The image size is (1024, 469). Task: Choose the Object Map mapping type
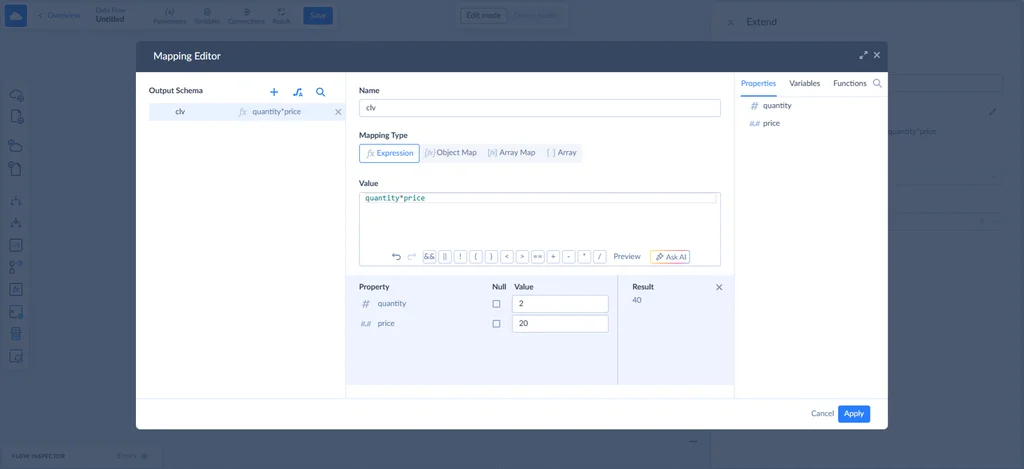[451, 153]
